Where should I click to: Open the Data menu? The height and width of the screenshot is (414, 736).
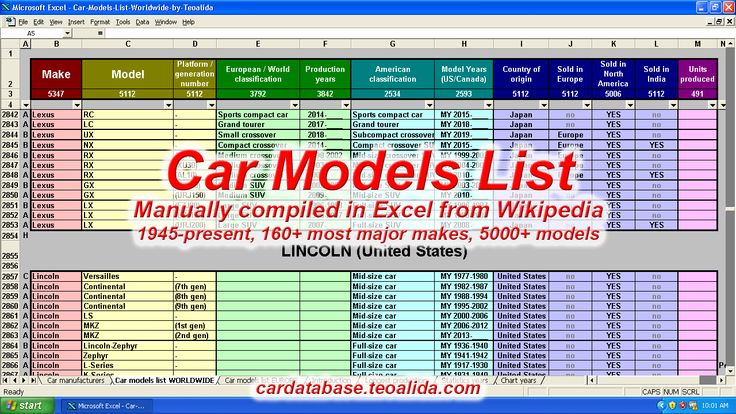pyautogui.click(x=142, y=22)
